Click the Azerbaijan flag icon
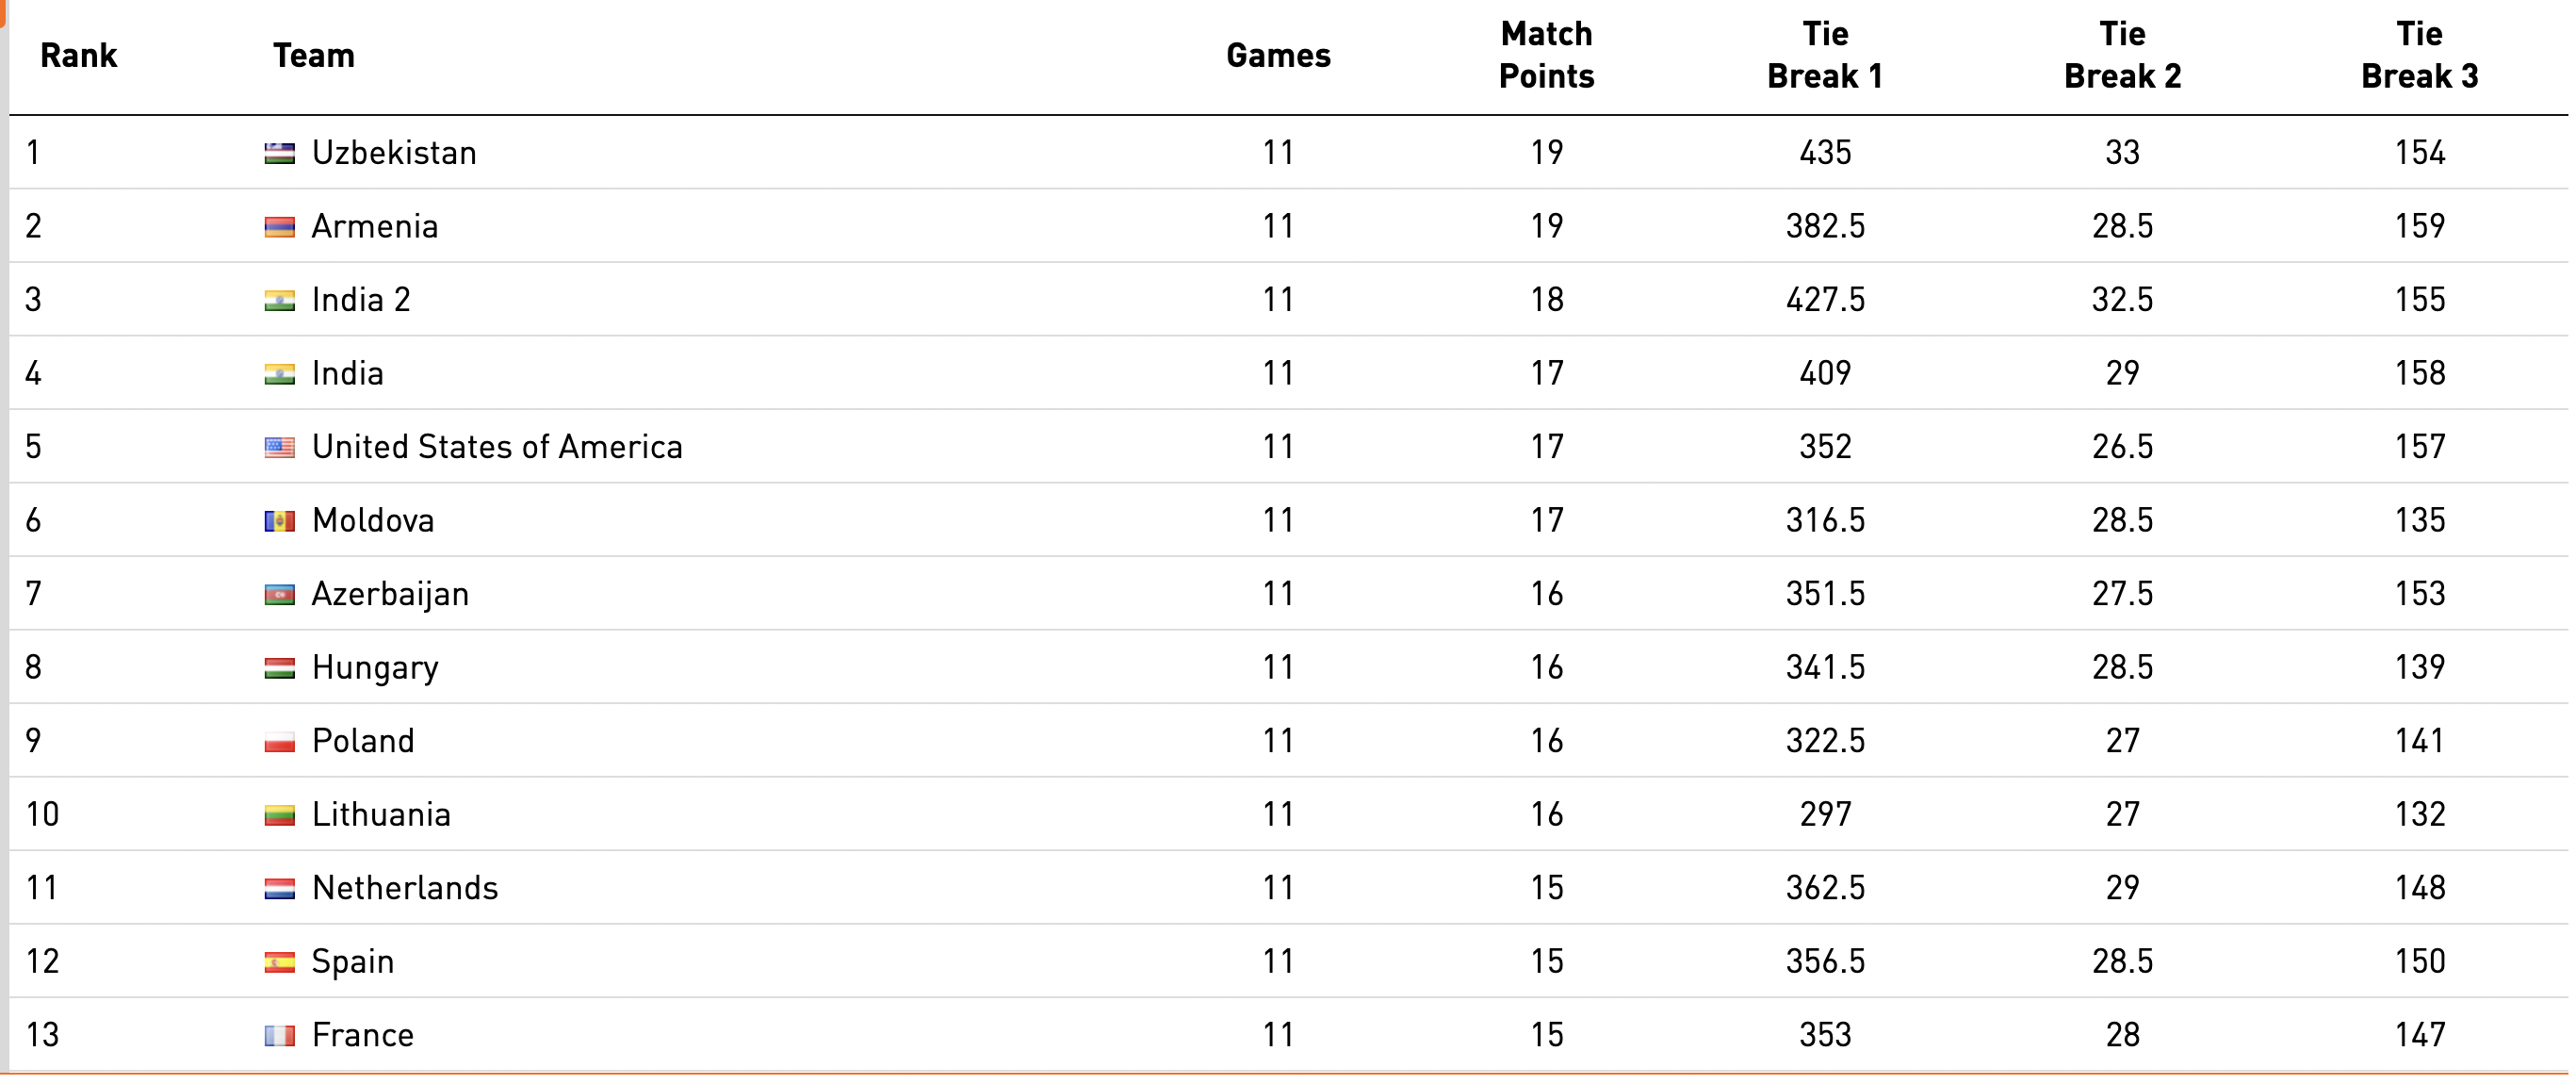 pos(279,595)
